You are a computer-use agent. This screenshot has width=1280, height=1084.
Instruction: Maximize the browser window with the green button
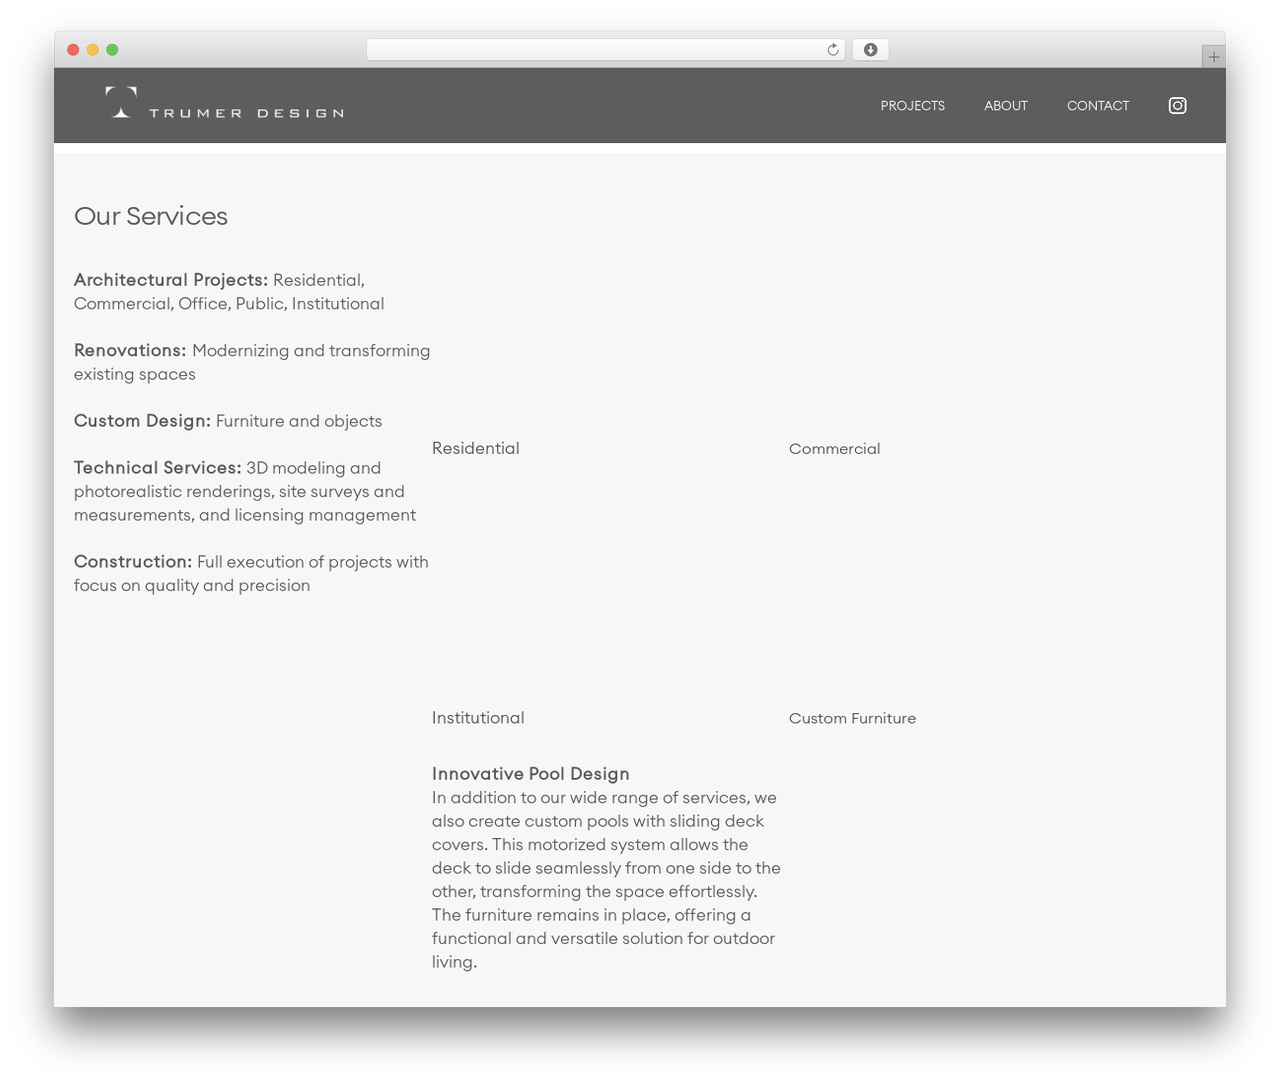coord(112,50)
